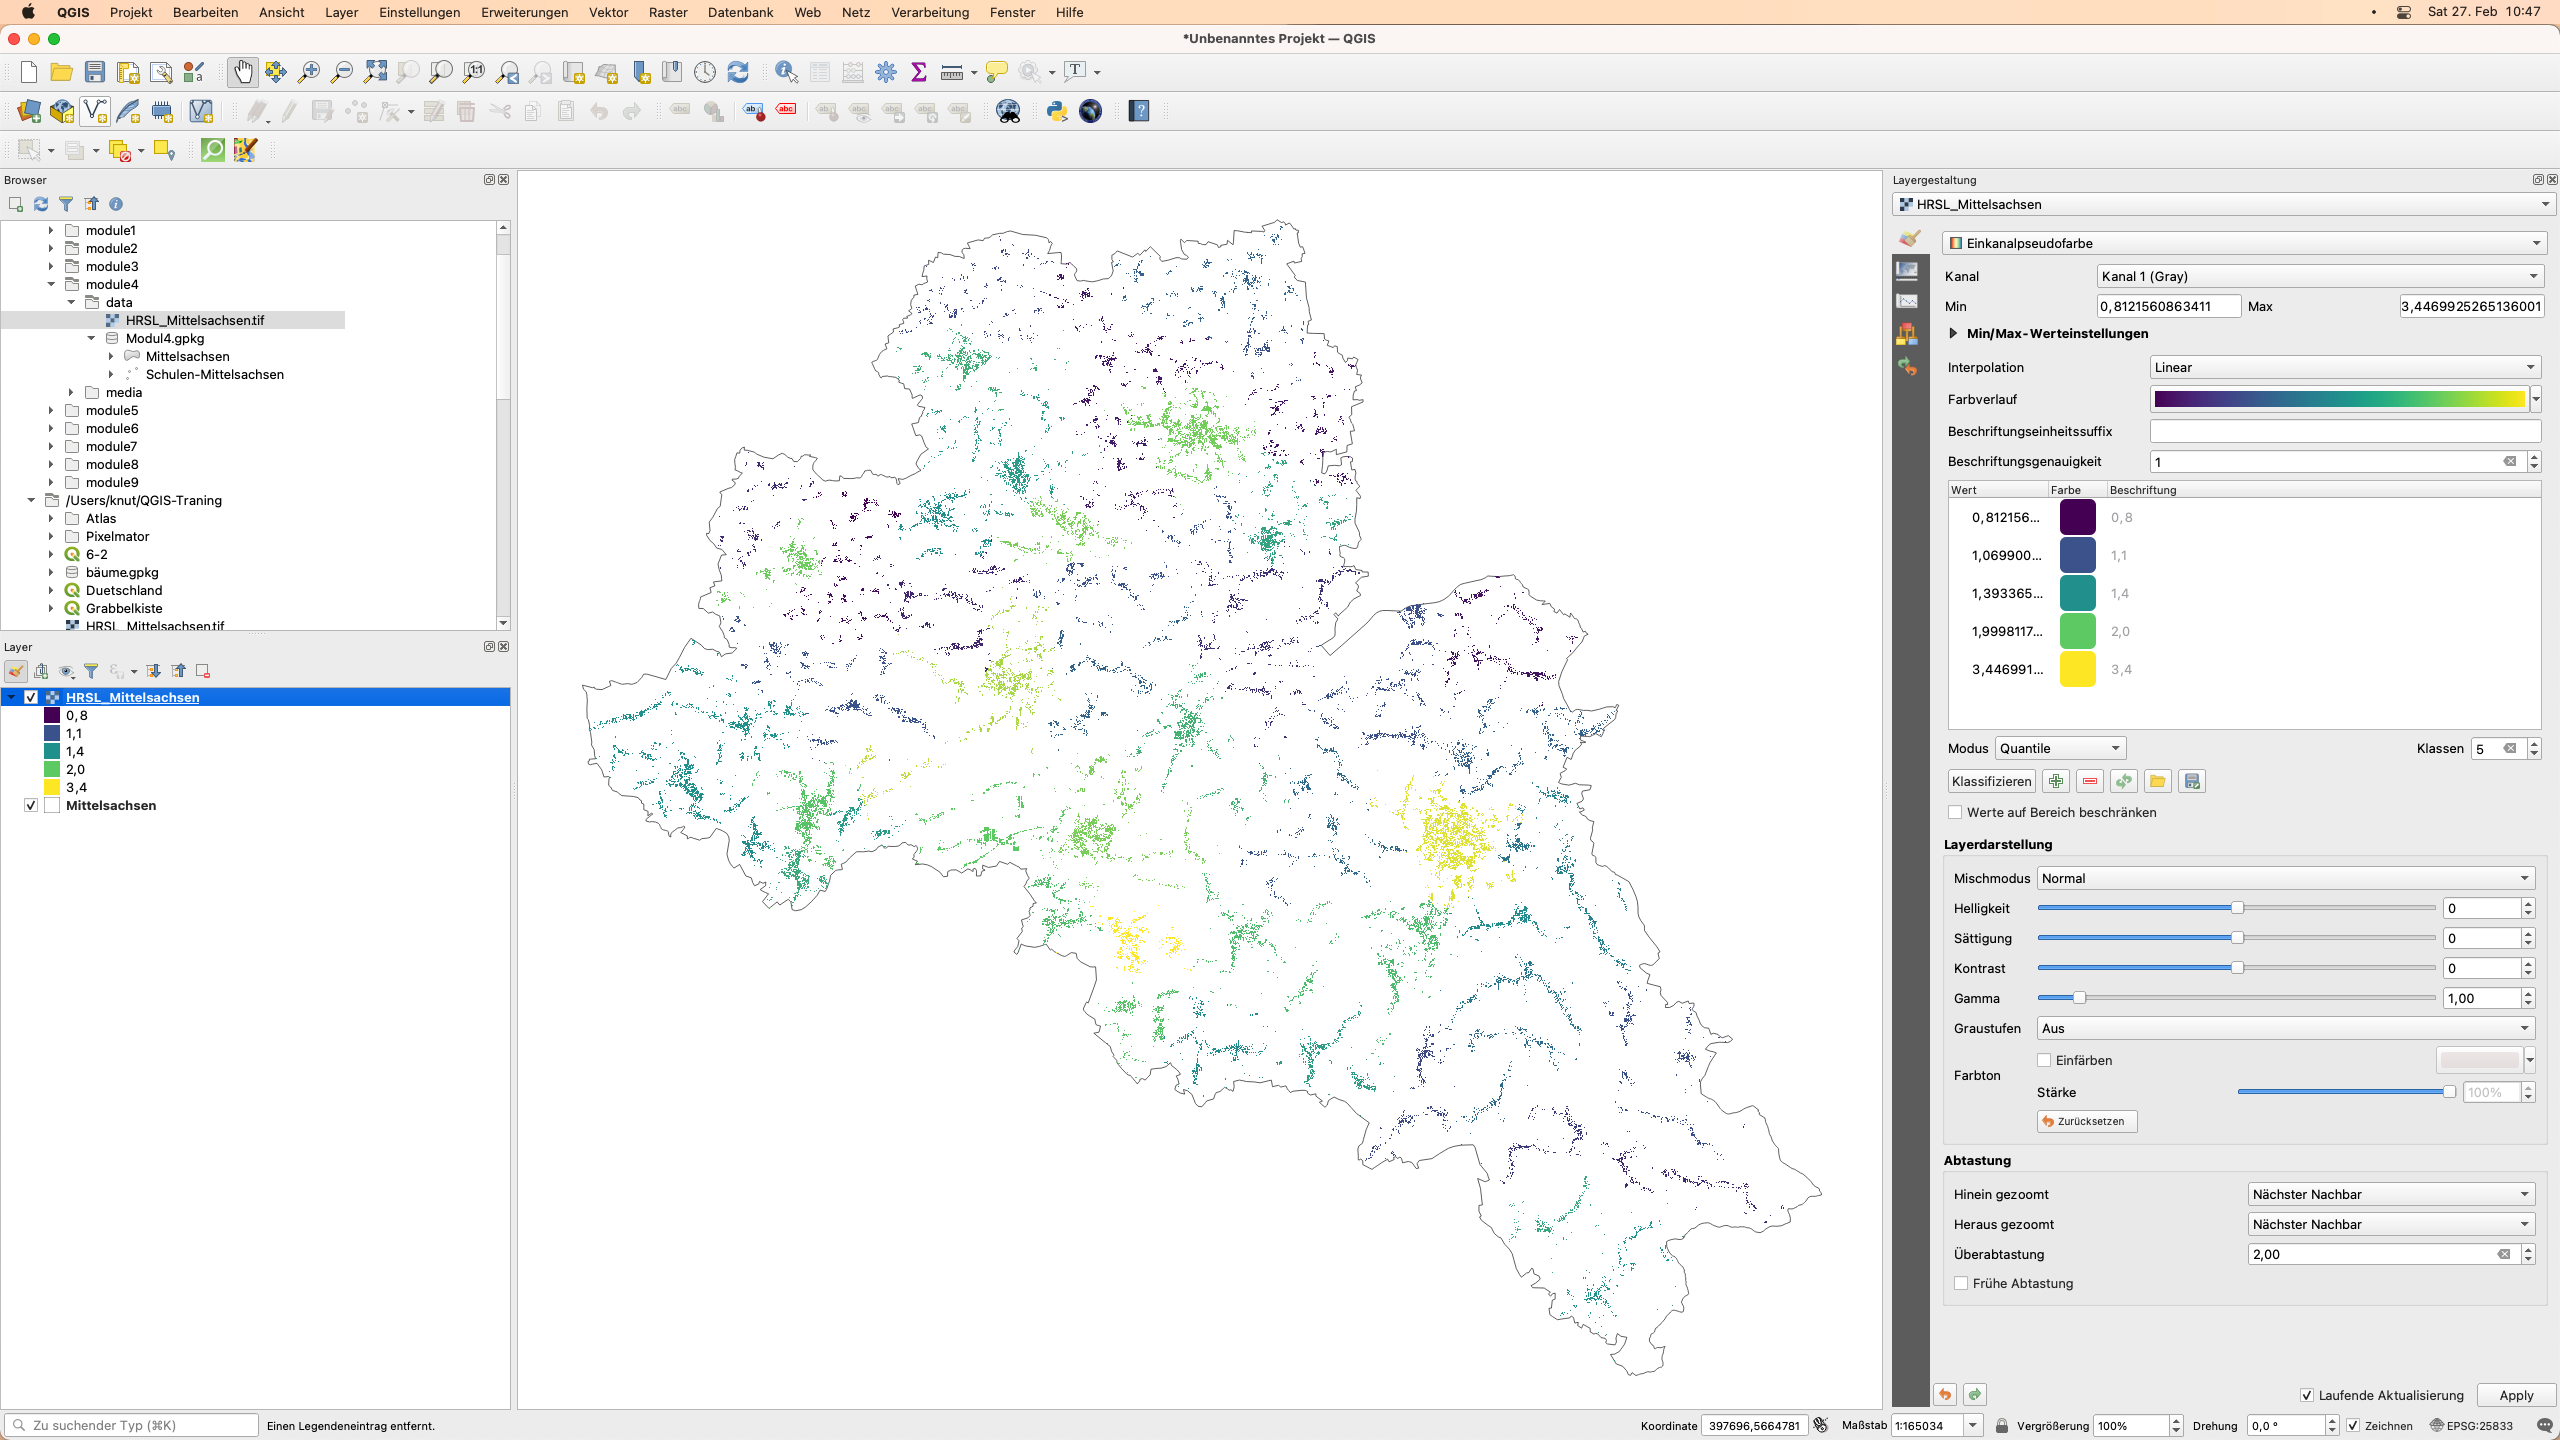Select the Layer Properties styling icon
The width and height of the screenshot is (2560, 1440).
point(1909,241)
